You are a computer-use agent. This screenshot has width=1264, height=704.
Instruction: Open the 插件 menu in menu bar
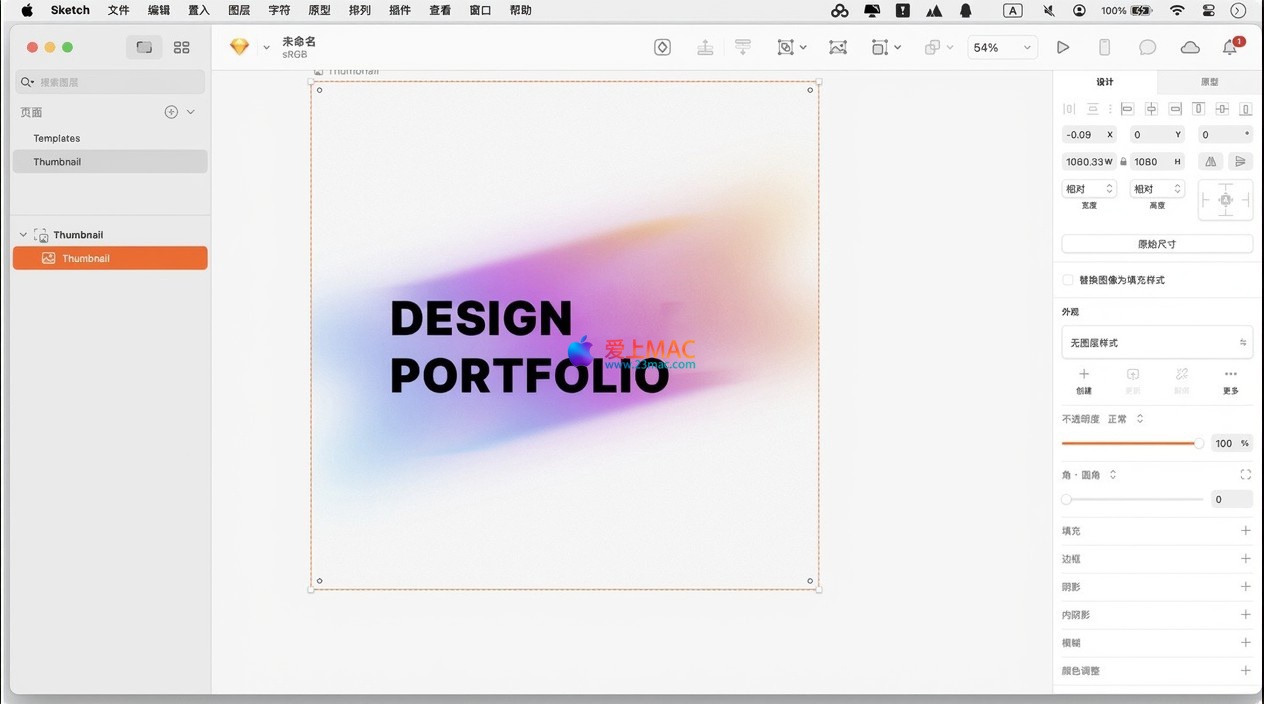tap(399, 10)
